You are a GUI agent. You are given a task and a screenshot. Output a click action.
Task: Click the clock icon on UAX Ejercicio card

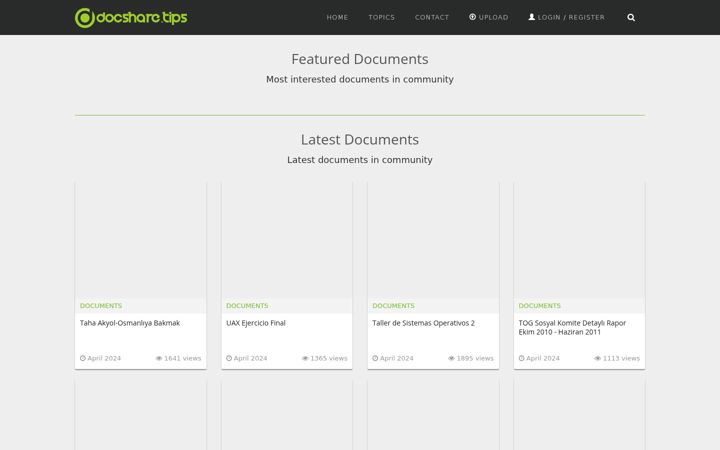(x=229, y=358)
